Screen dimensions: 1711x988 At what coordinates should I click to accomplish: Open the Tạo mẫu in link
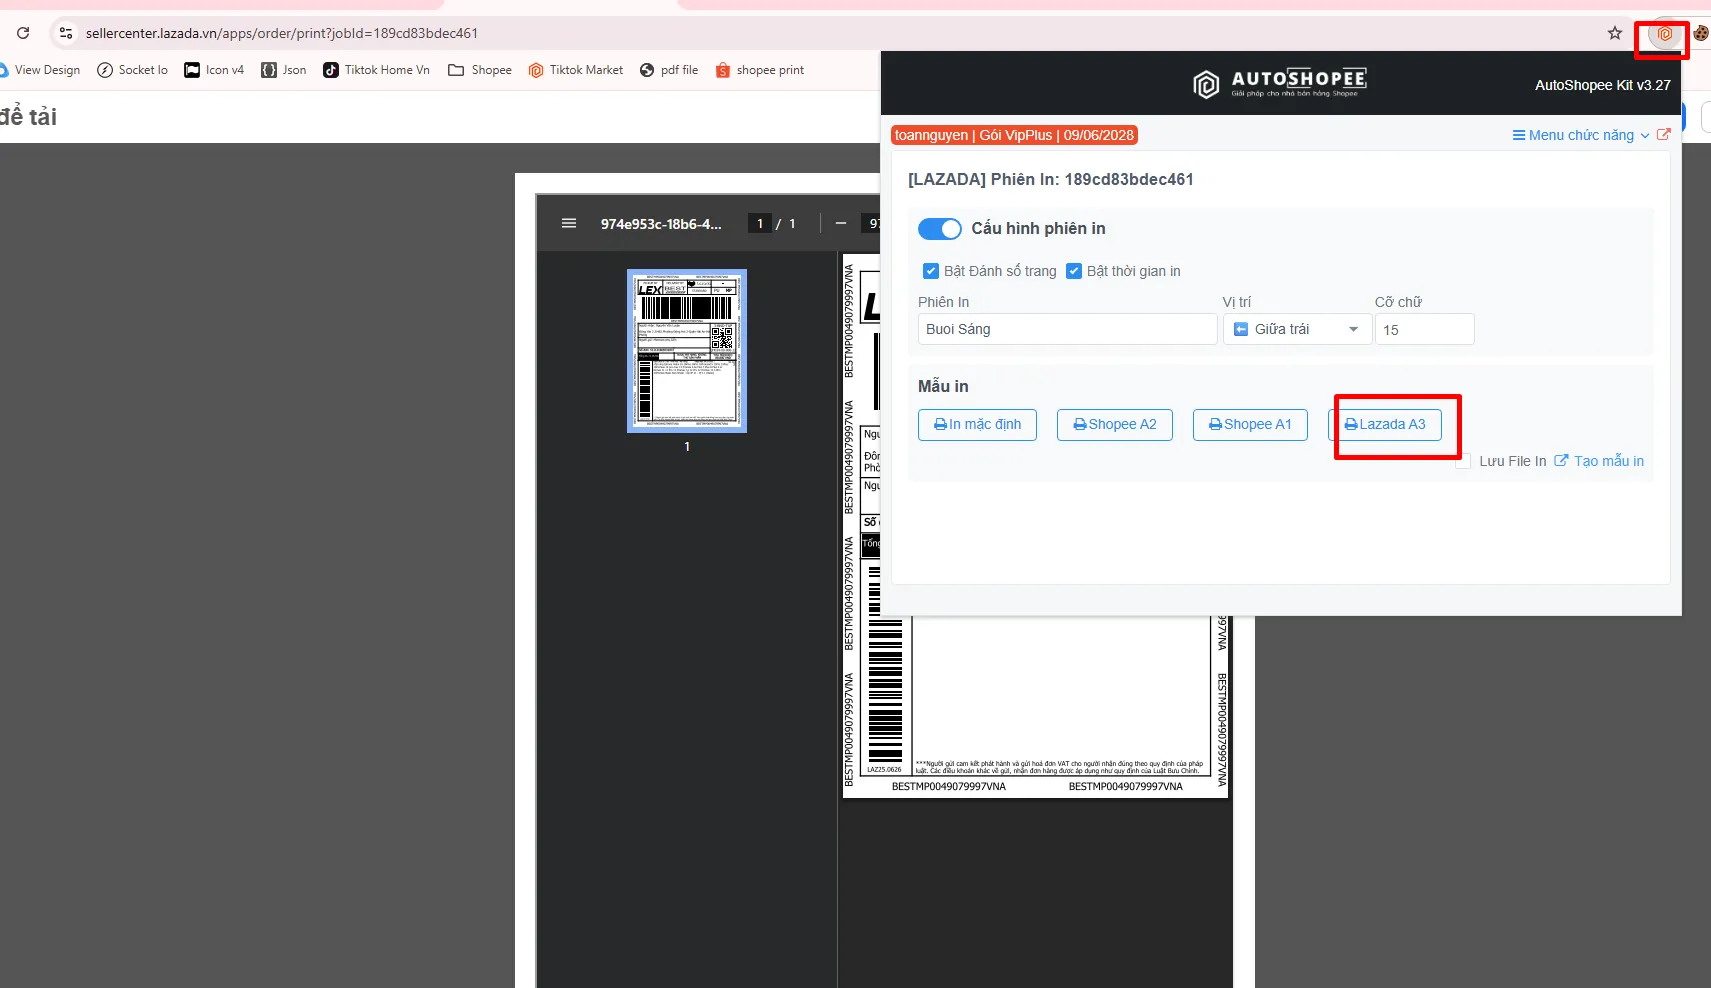1599,461
